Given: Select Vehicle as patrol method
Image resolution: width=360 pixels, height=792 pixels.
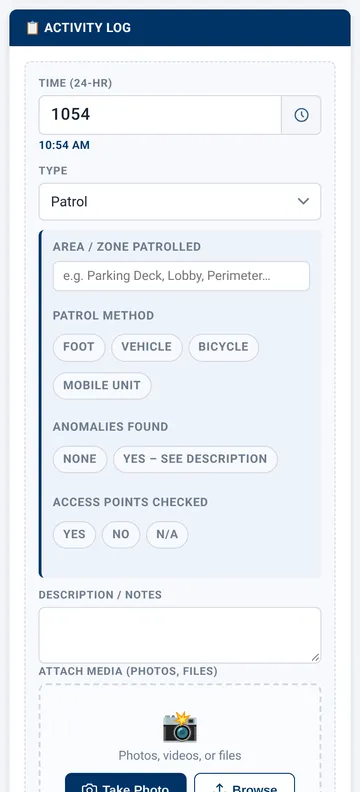Looking at the screenshot, I should (146, 347).
